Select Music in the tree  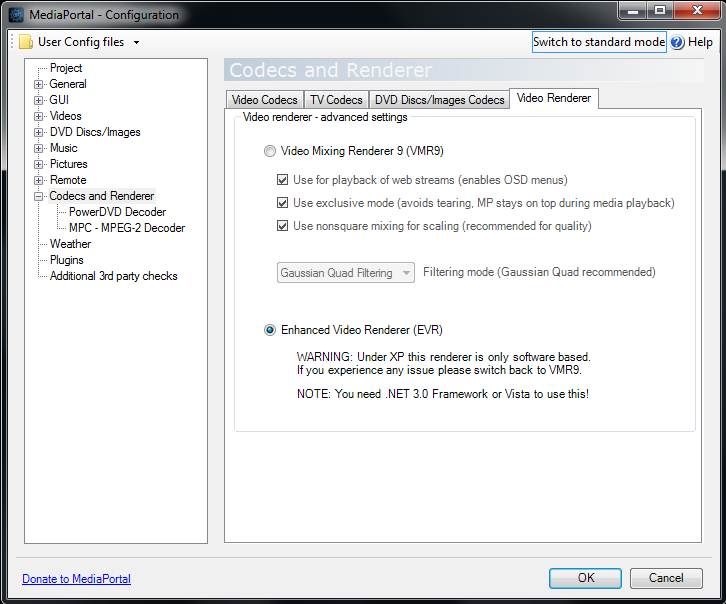[63, 148]
